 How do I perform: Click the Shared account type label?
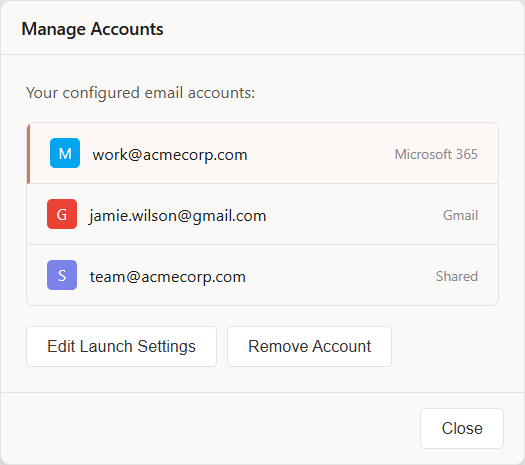click(x=457, y=276)
